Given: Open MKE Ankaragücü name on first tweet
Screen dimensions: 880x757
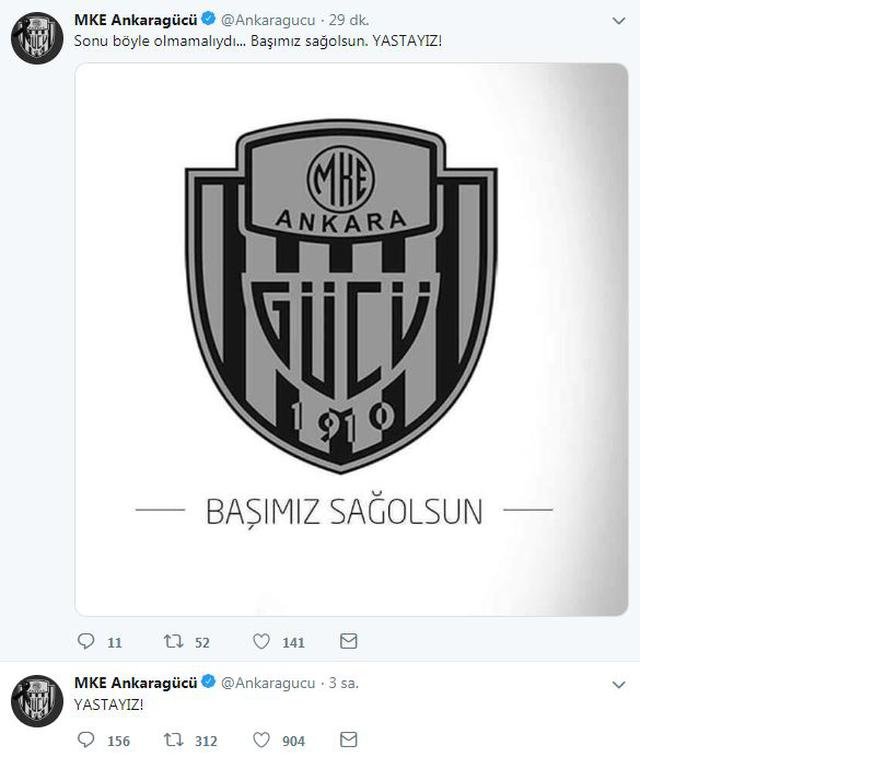Looking at the screenshot, I should point(135,20).
